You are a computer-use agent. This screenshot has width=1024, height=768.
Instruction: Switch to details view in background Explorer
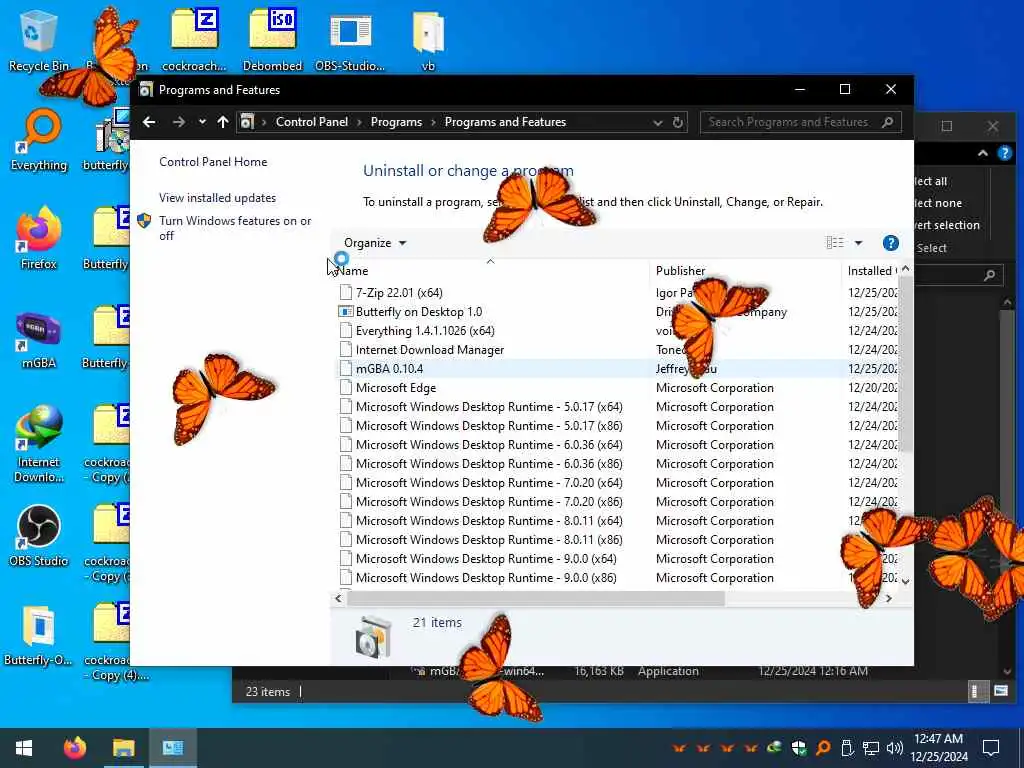tap(976, 691)
